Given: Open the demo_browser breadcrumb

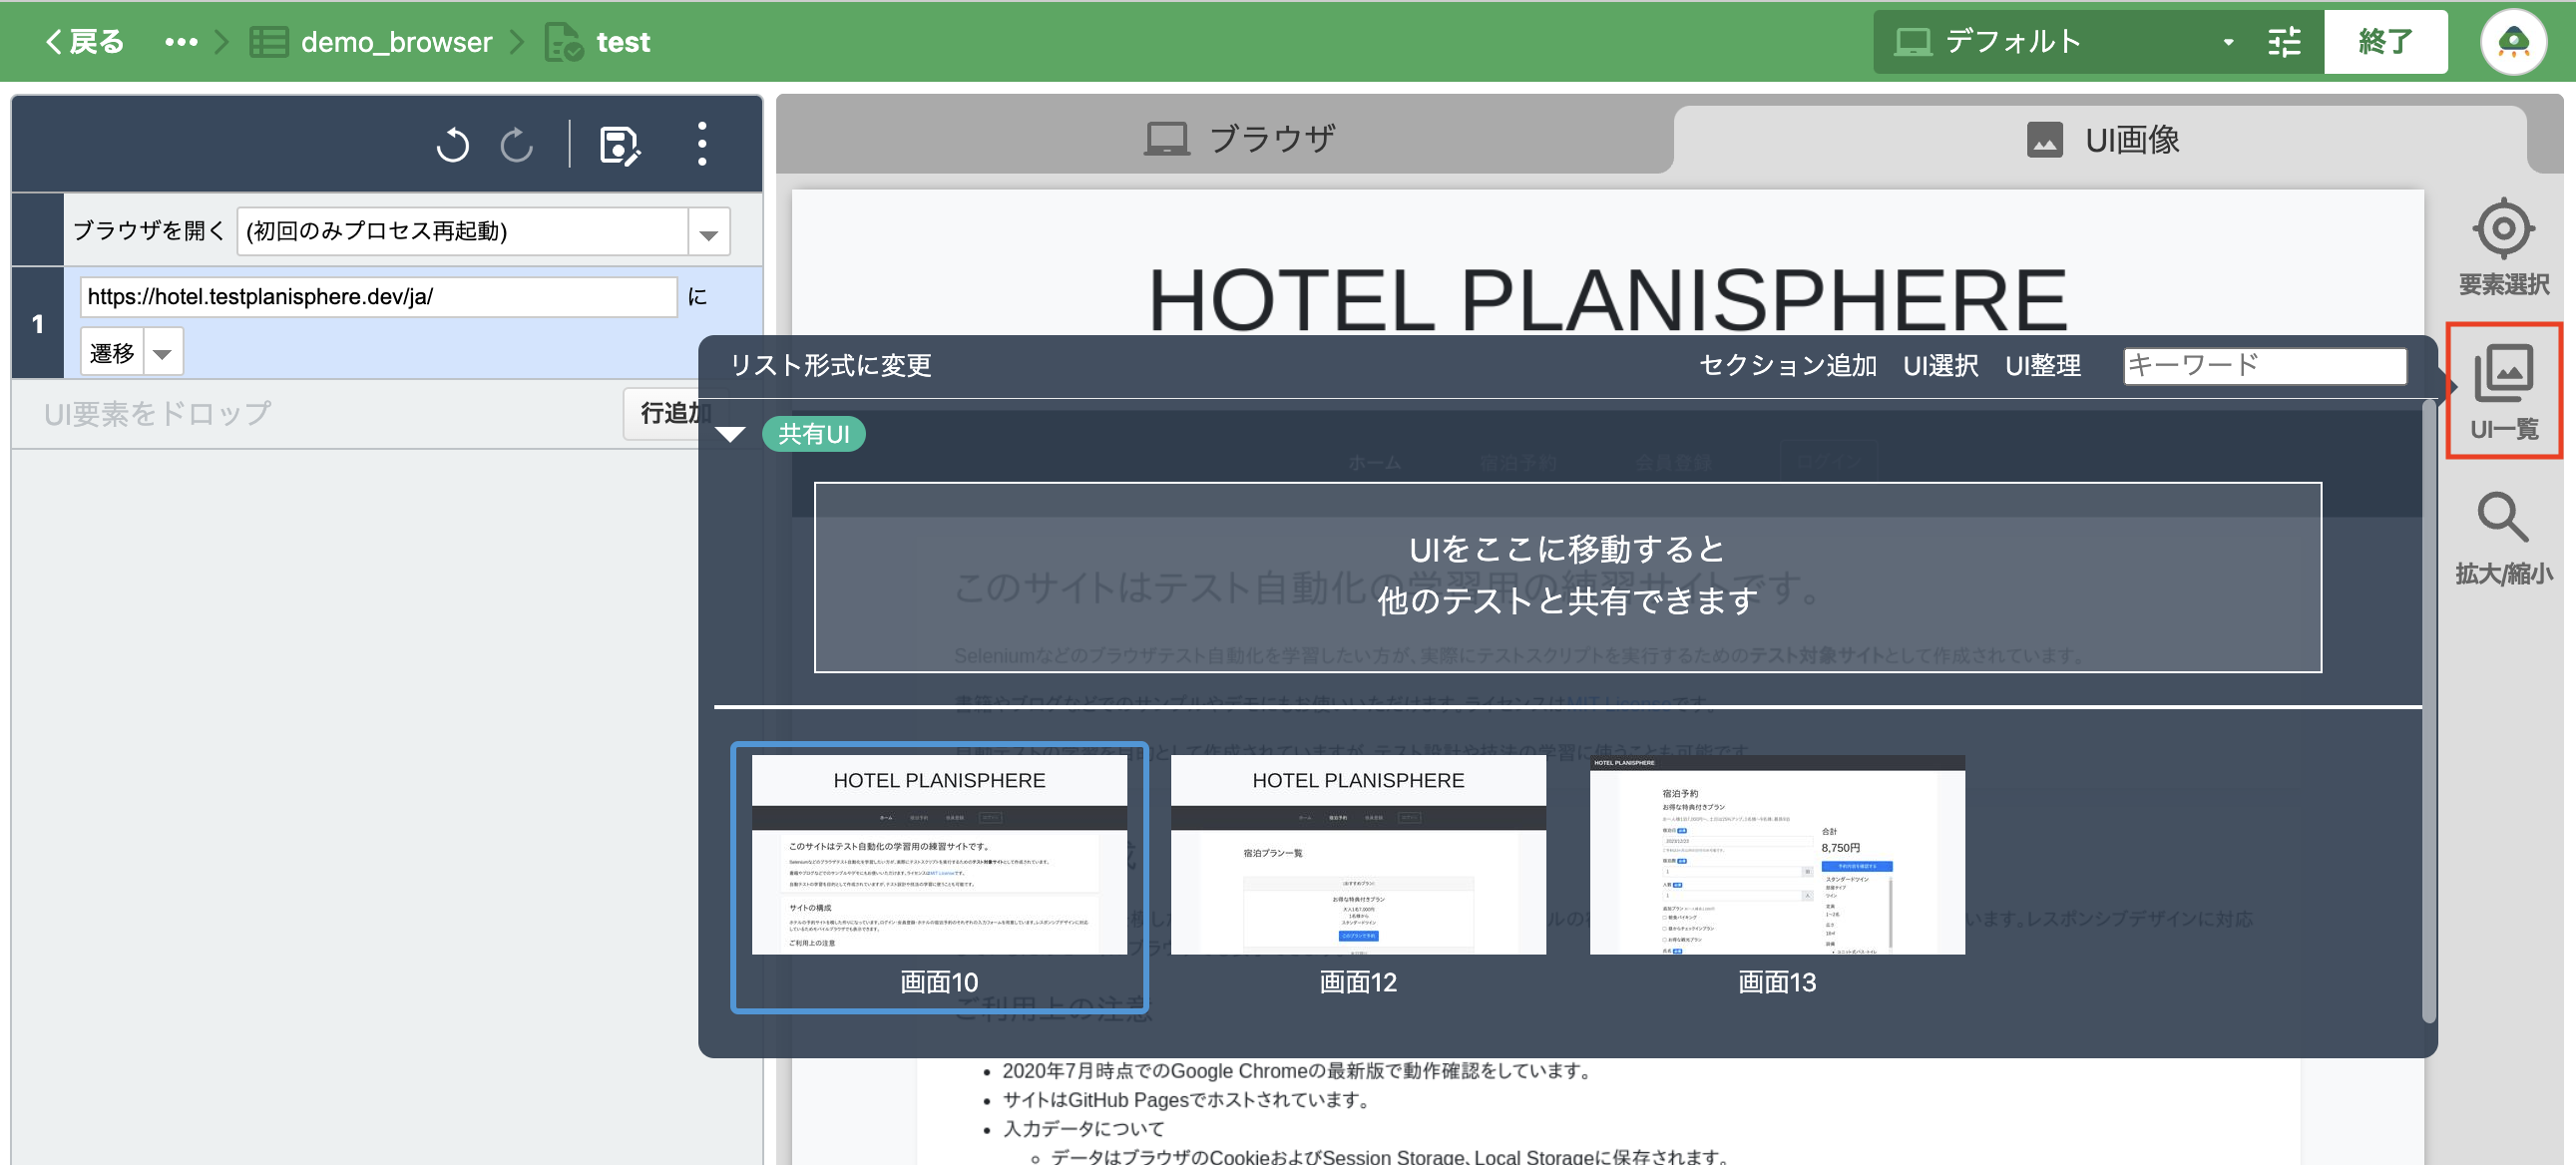Looking at the screenshot, I should 396,42.
